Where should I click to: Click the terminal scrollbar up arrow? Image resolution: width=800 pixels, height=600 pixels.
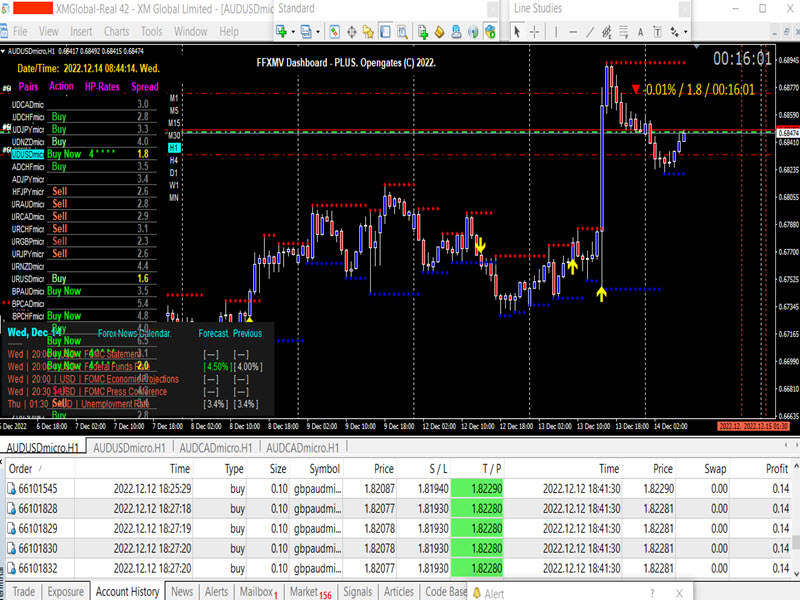coord(796,466)
